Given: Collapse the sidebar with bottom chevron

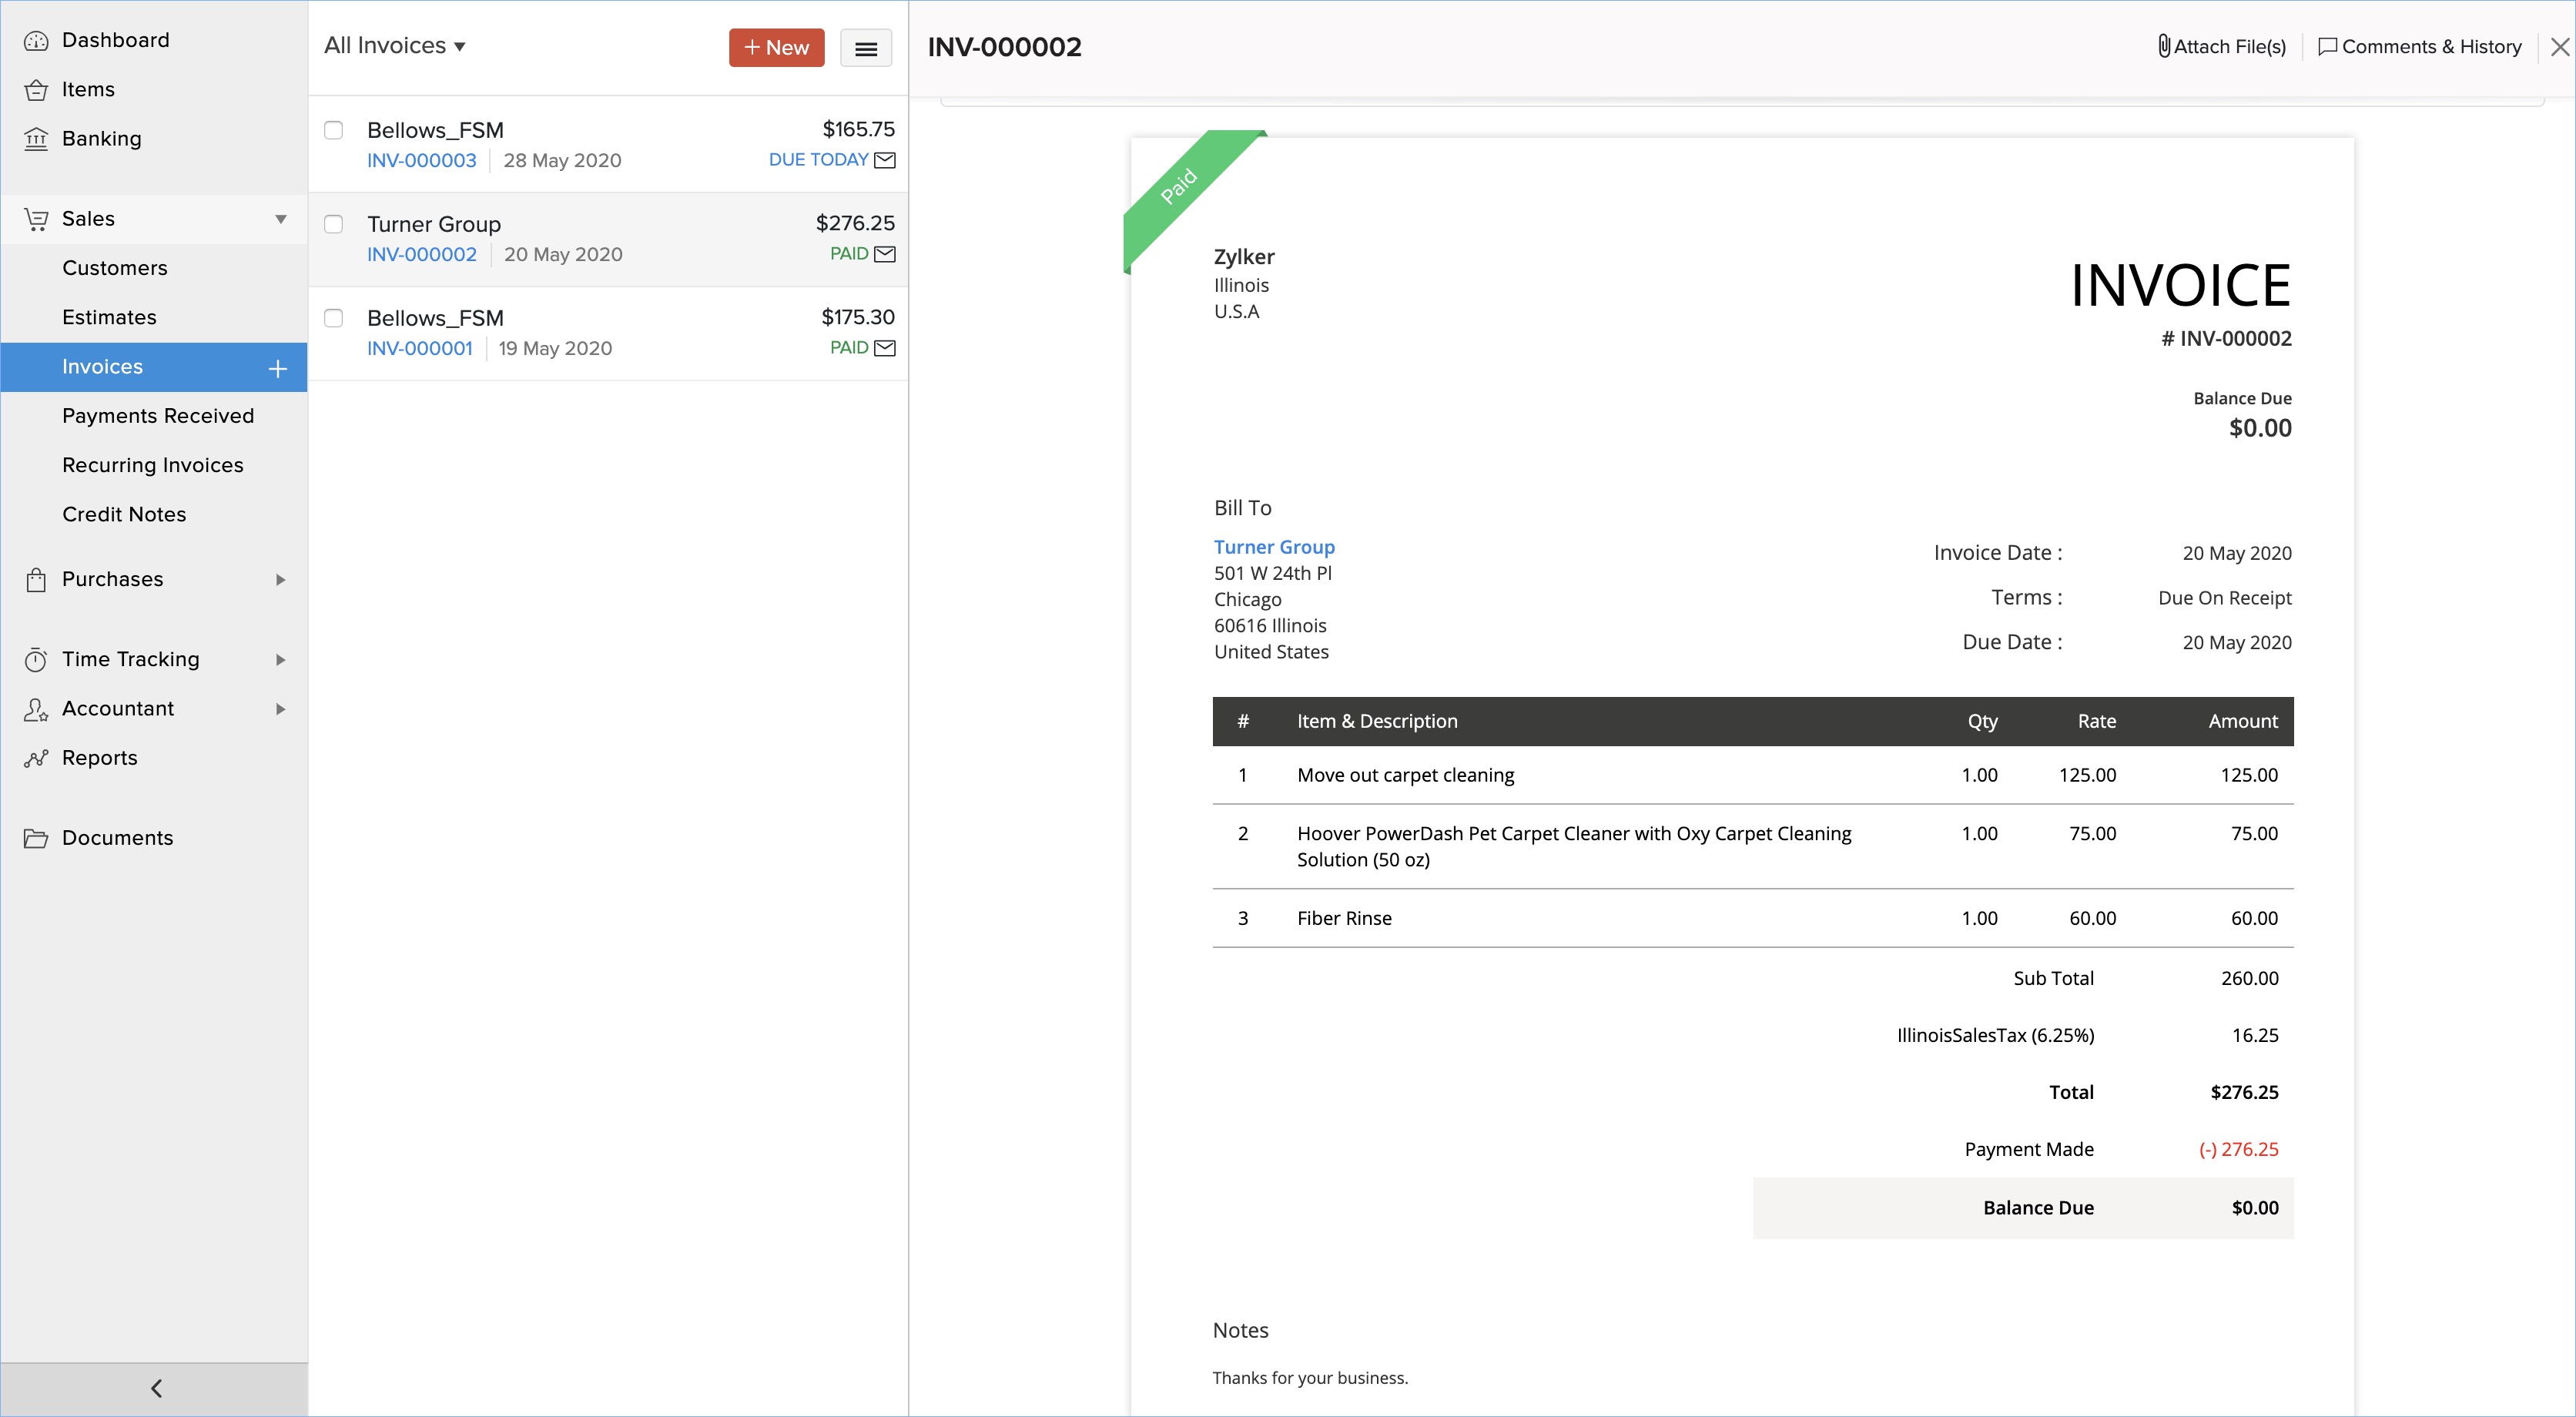Looking at the screenshot, I should point(156,1388).
